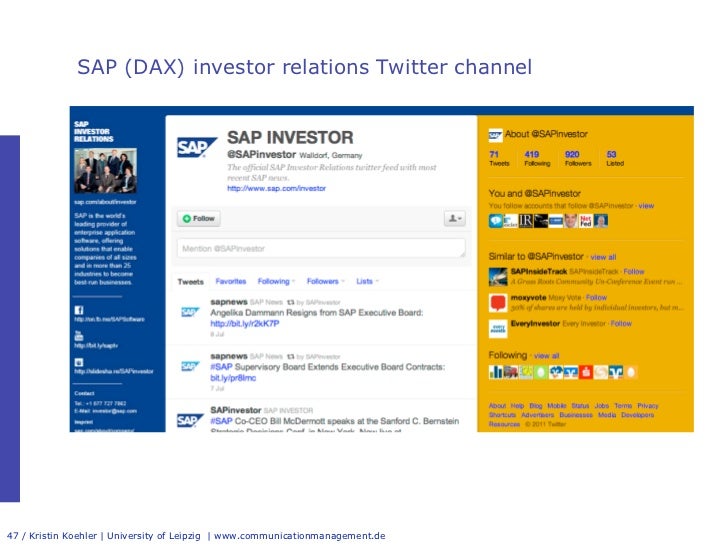Open the Developers footer link
This screenshot has height=546, width=728.
[x=637, y=415]
